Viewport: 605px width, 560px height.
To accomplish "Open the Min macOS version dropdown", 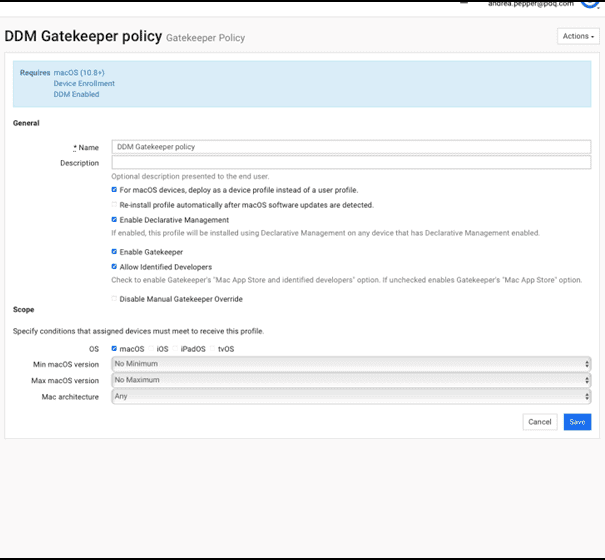I will tap(351, 364).
